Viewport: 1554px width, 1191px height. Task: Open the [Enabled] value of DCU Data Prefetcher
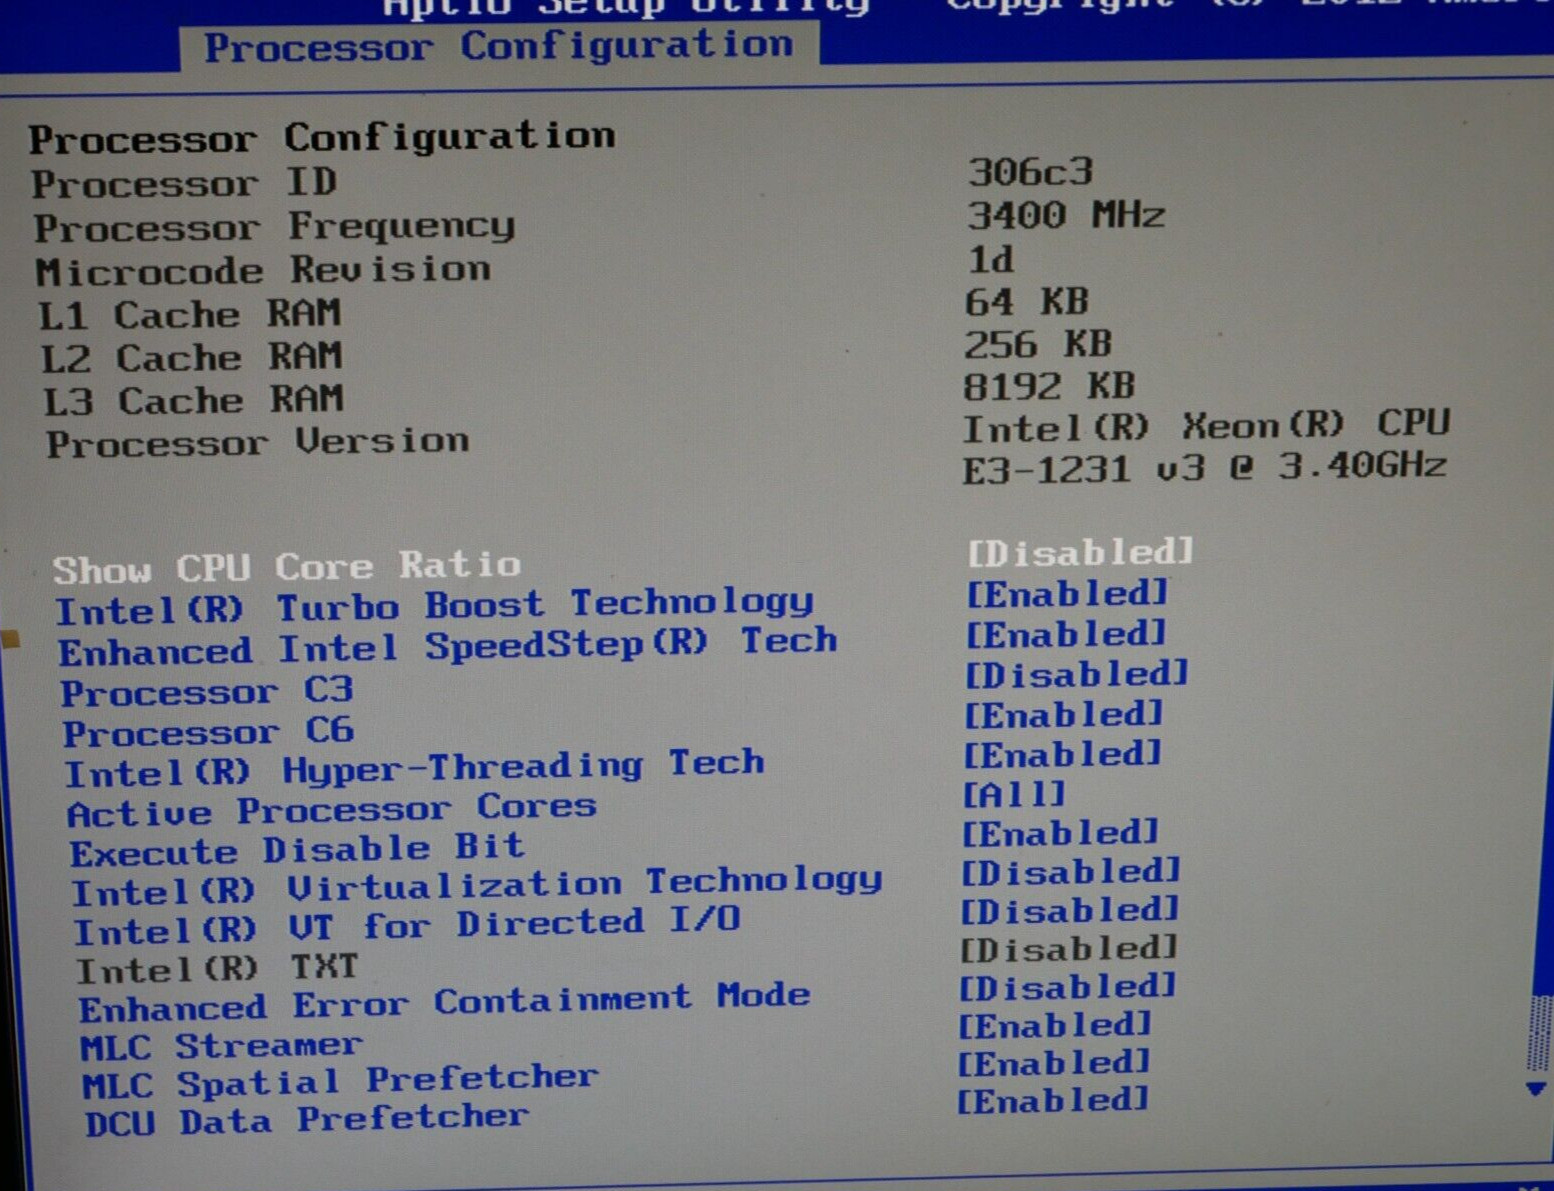click(x=1053, y=1100)
